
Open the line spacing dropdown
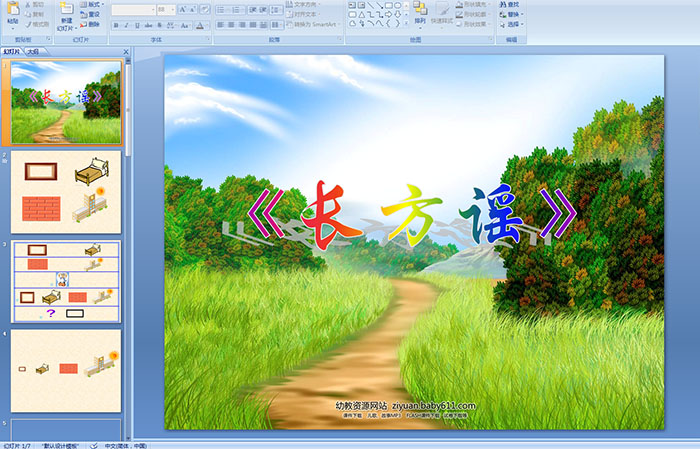point(276,10)
